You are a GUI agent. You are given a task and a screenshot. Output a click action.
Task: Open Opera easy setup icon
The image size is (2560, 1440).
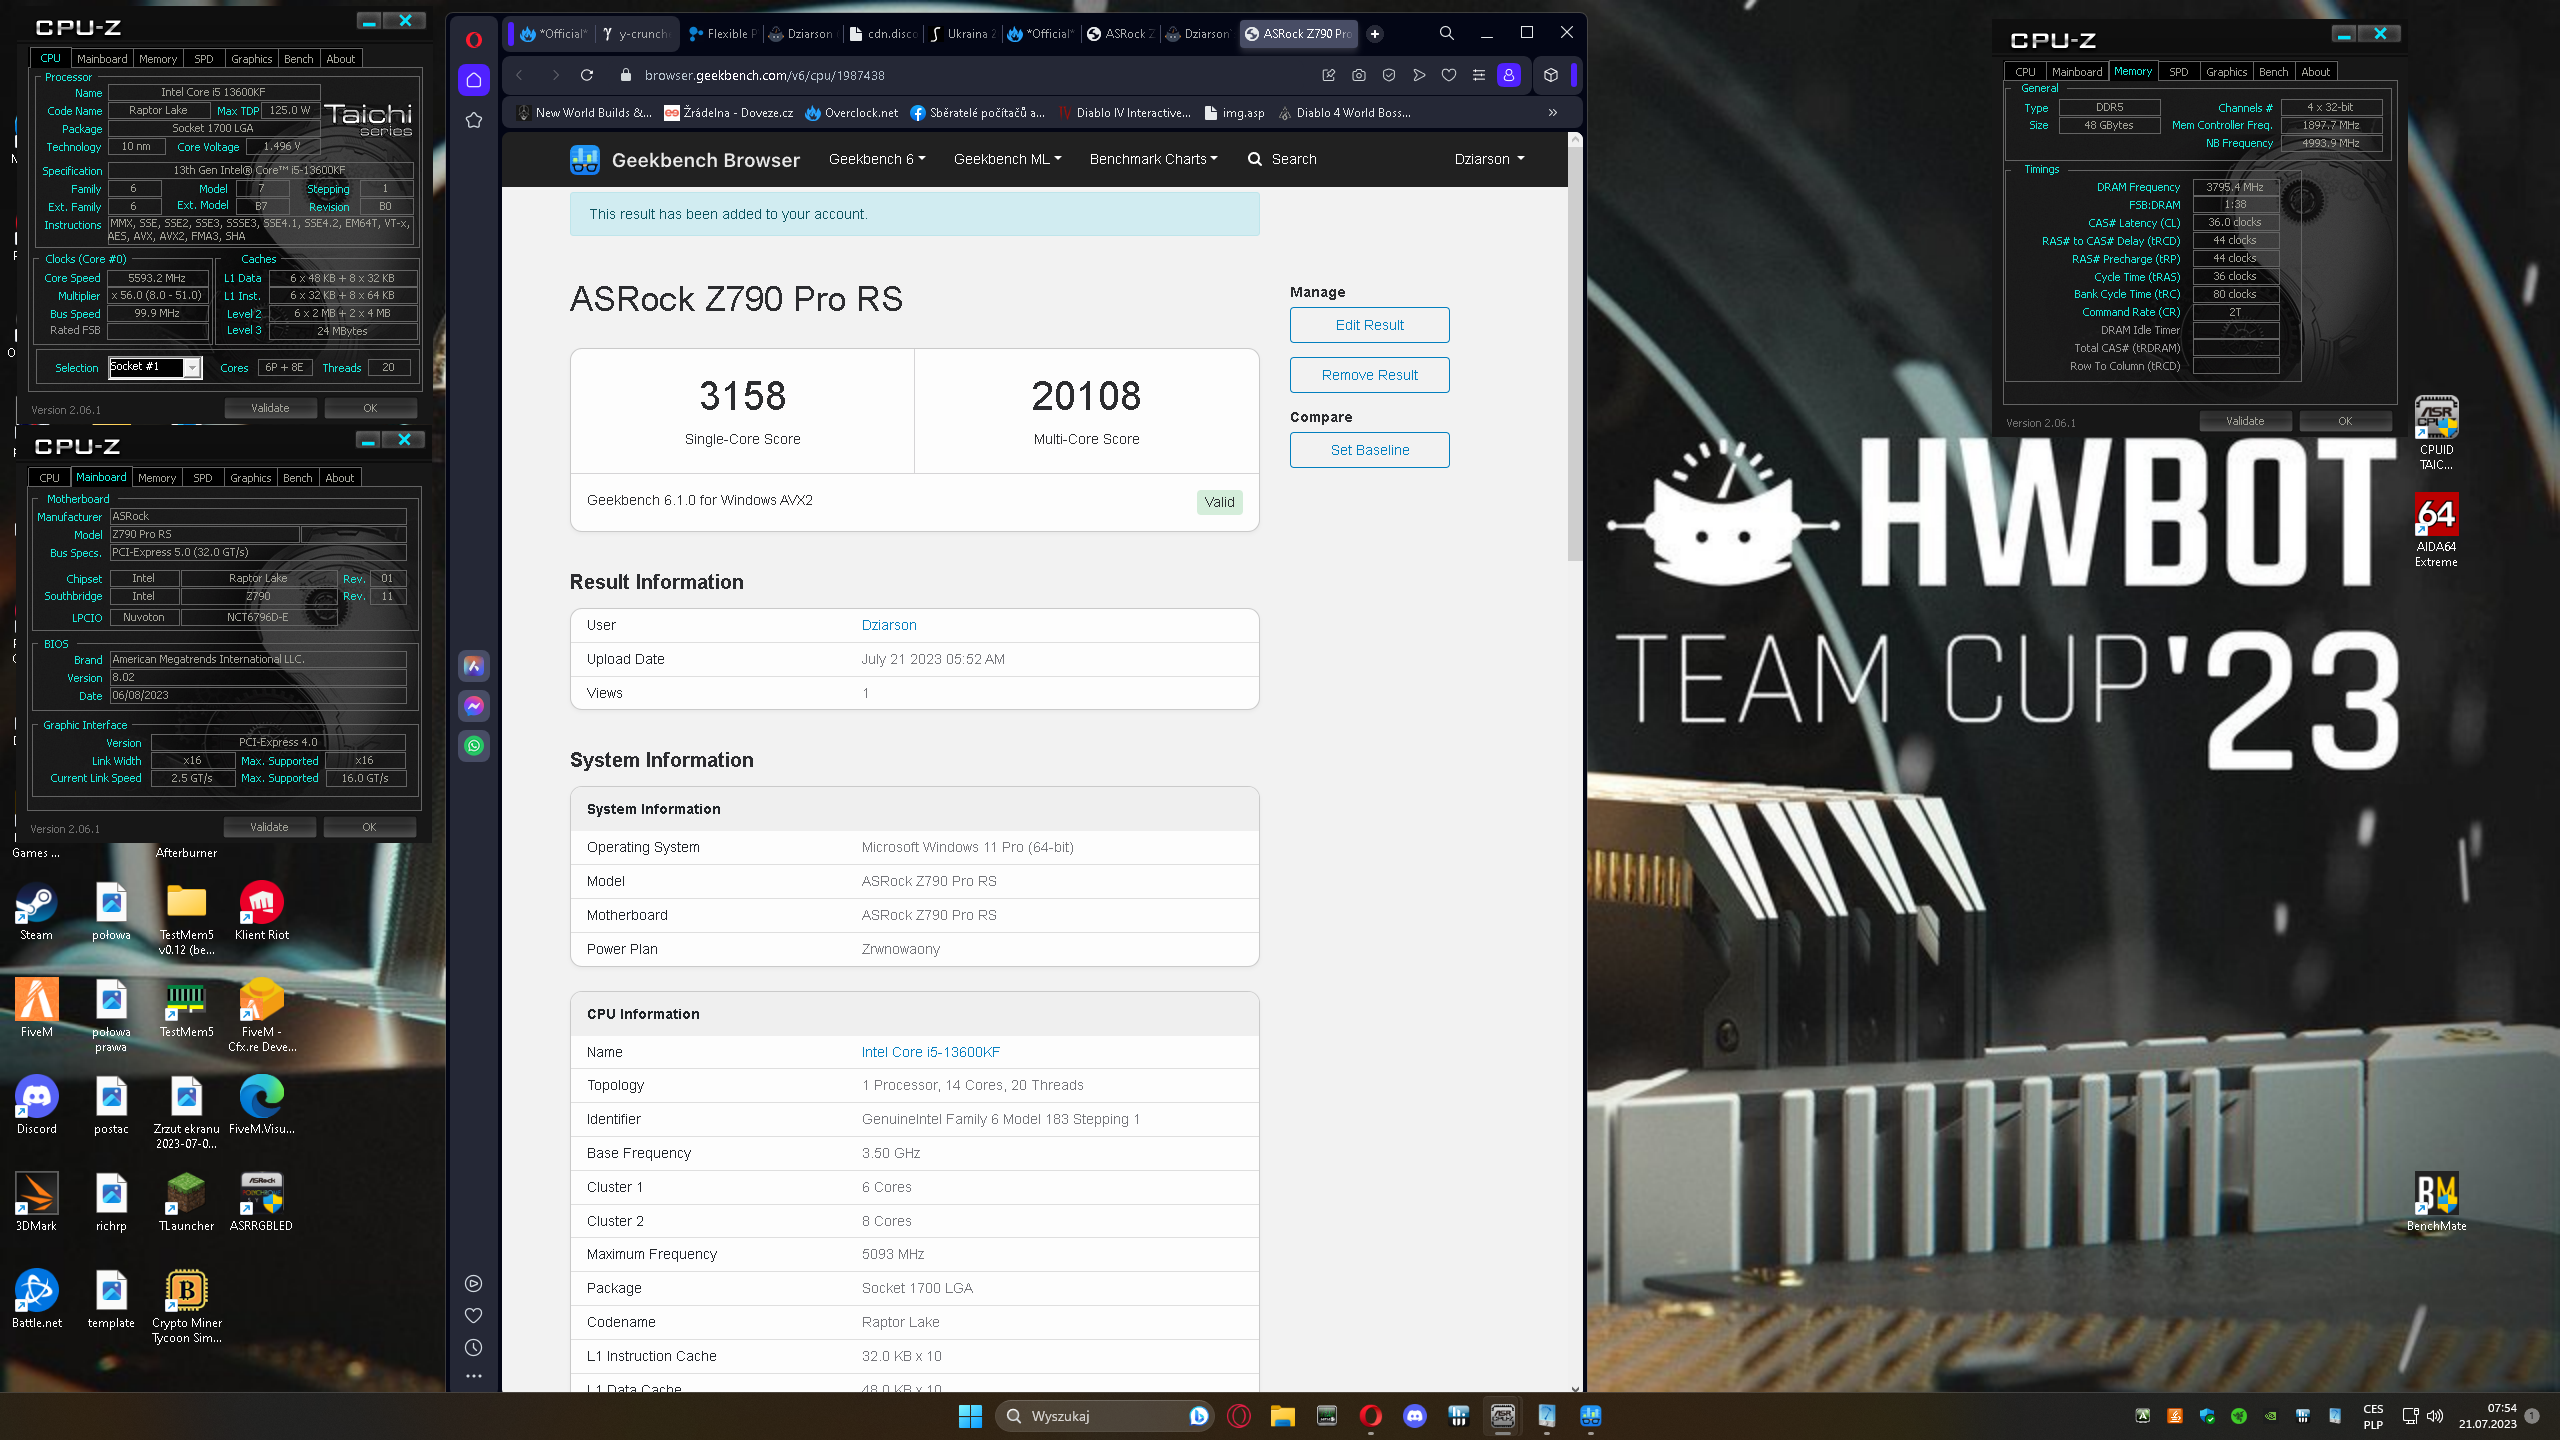tap(1479, 75)
